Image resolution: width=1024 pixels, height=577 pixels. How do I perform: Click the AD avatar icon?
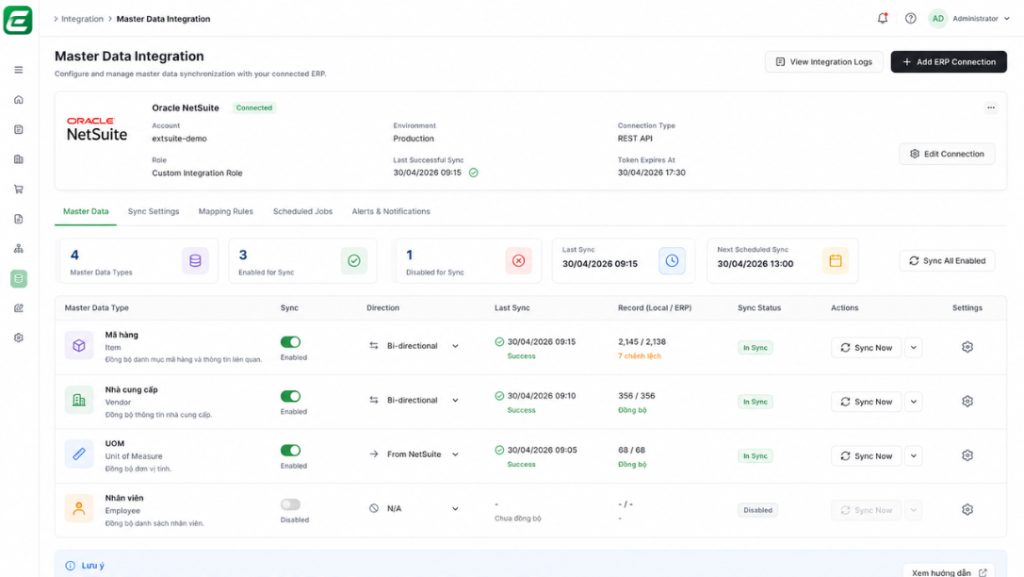click(938, 18)
